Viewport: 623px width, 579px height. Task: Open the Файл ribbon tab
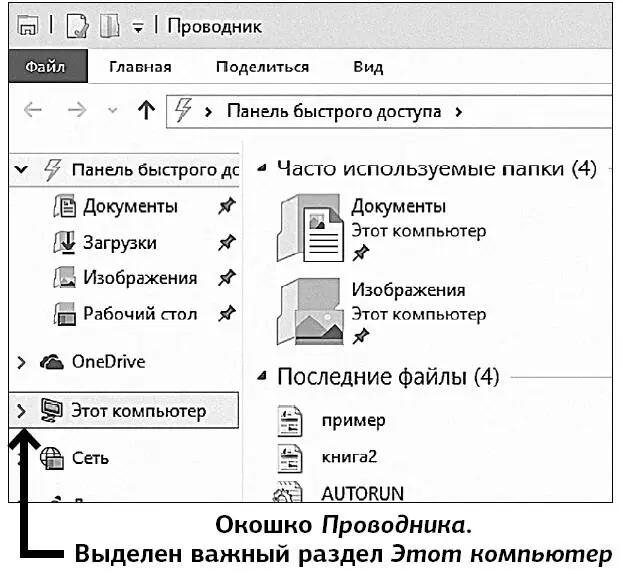(48, 66)
